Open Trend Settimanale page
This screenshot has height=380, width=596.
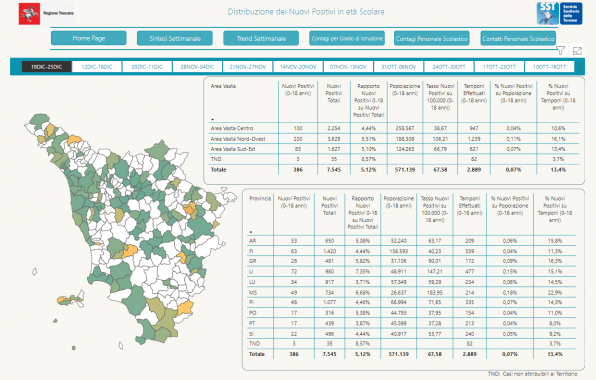coord(261,38)
